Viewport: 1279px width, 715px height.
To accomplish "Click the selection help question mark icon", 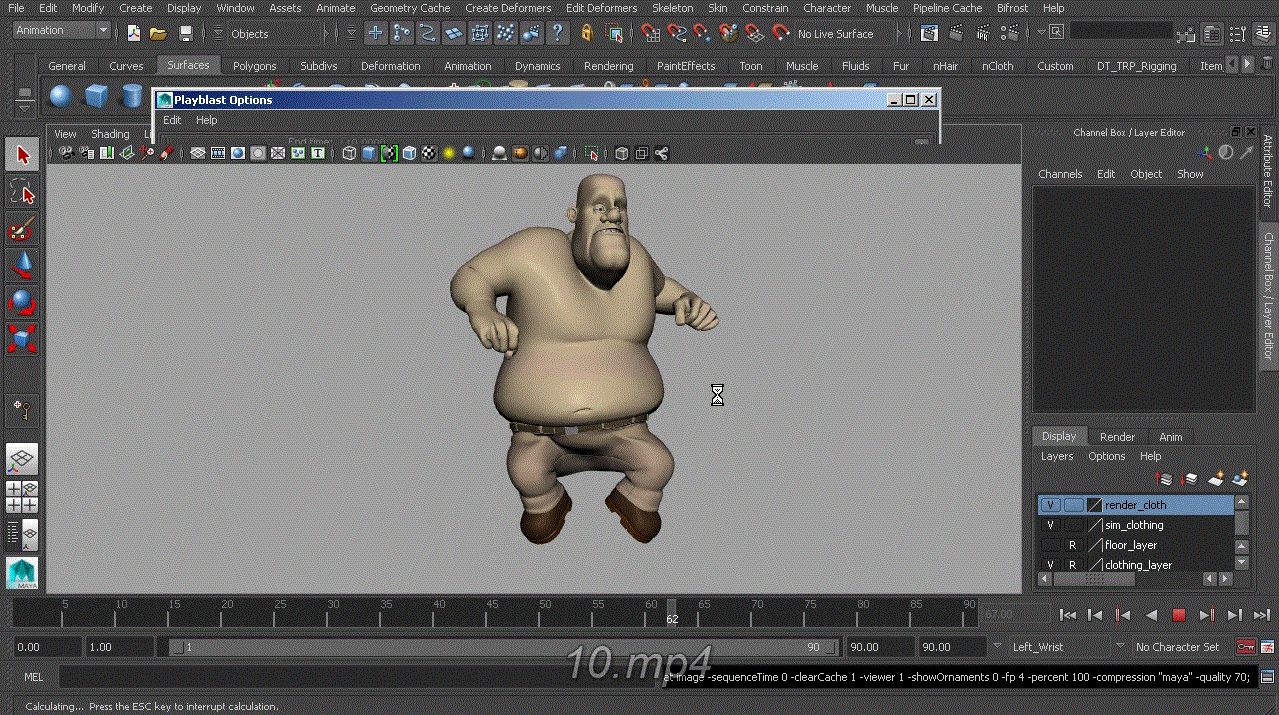I will (558, 33).
